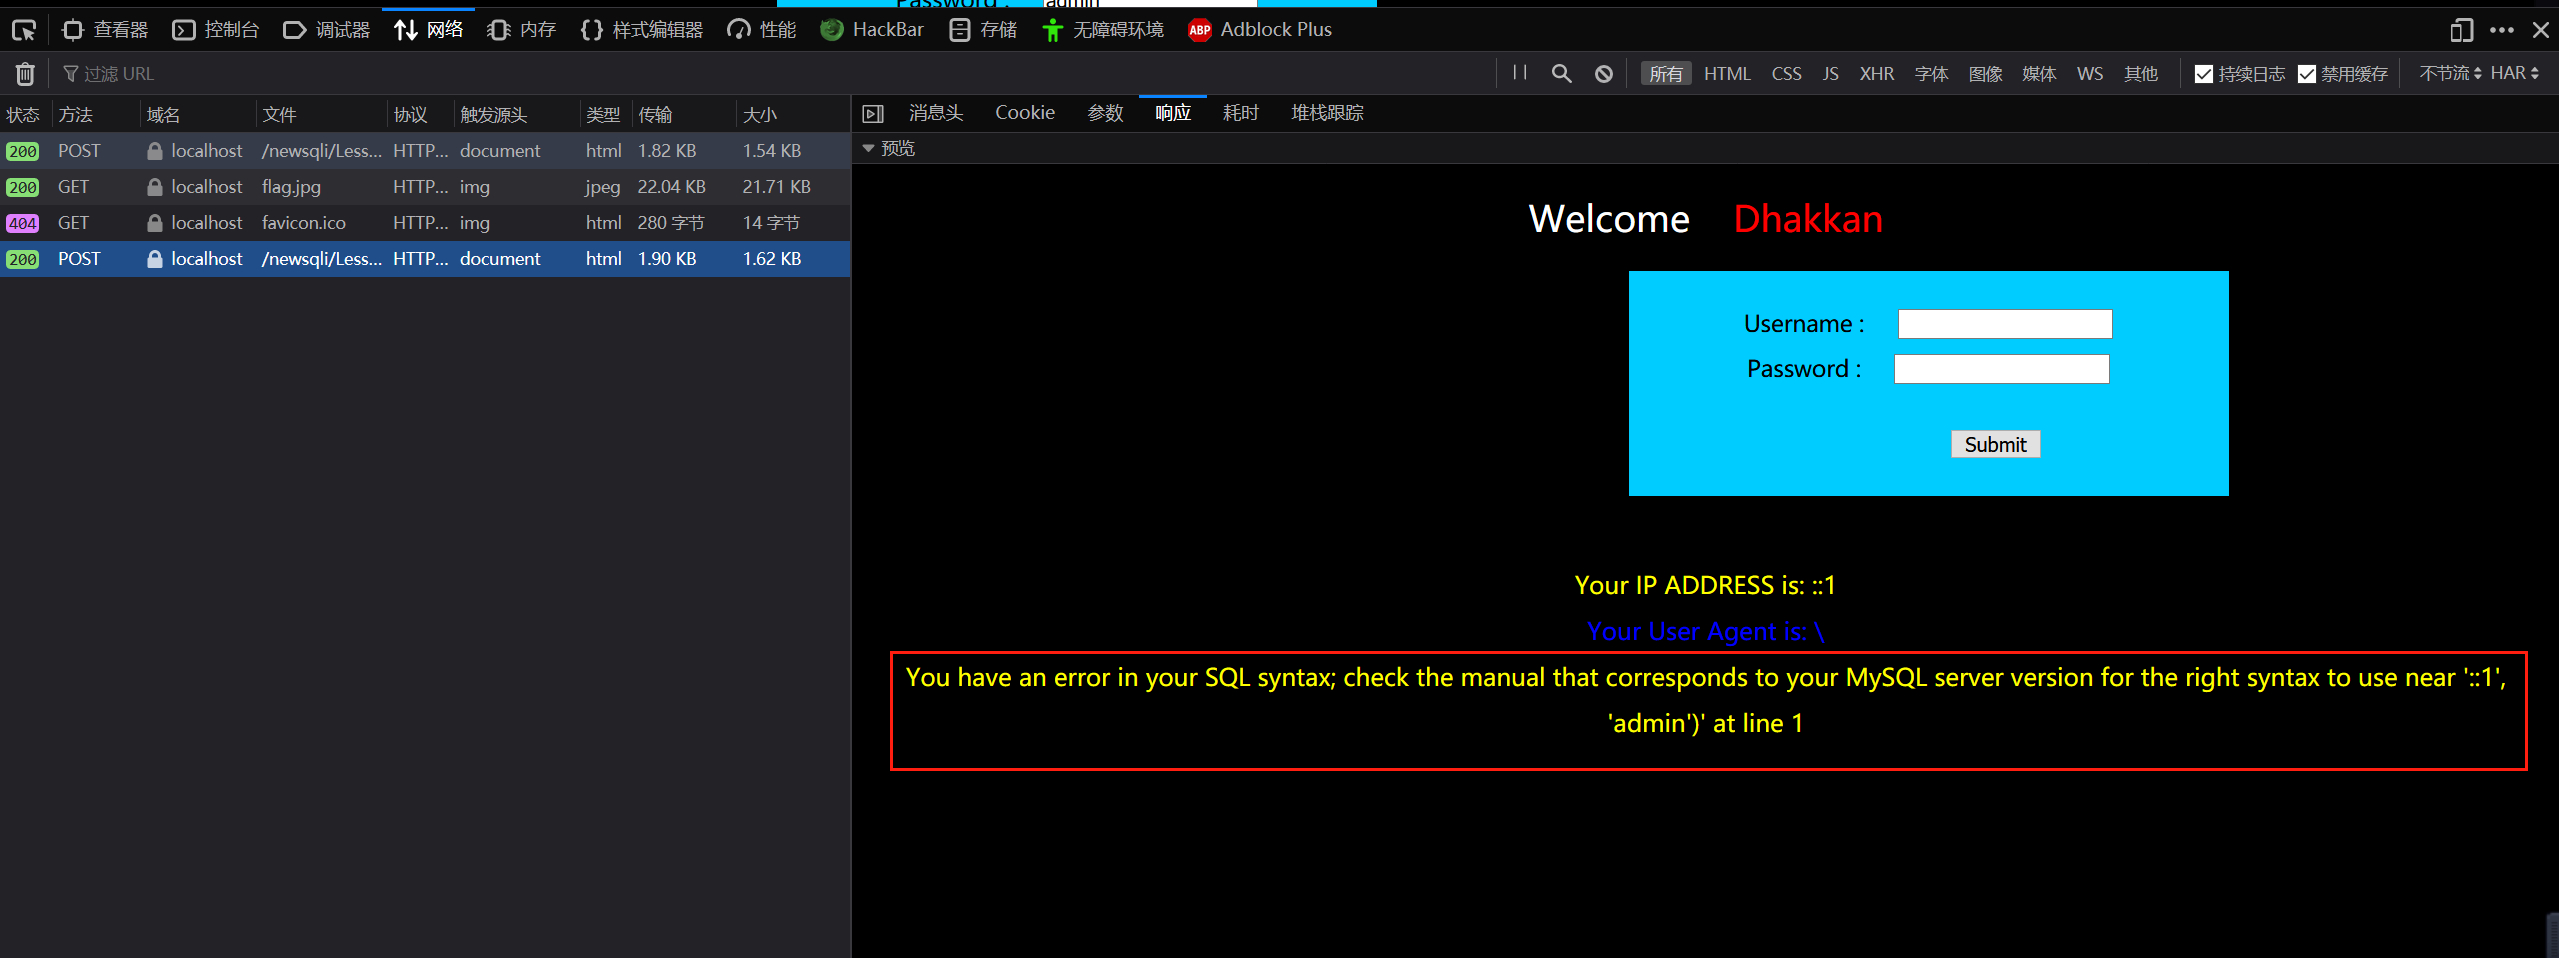Switch to the 控制台 console tab

point(215,30)
